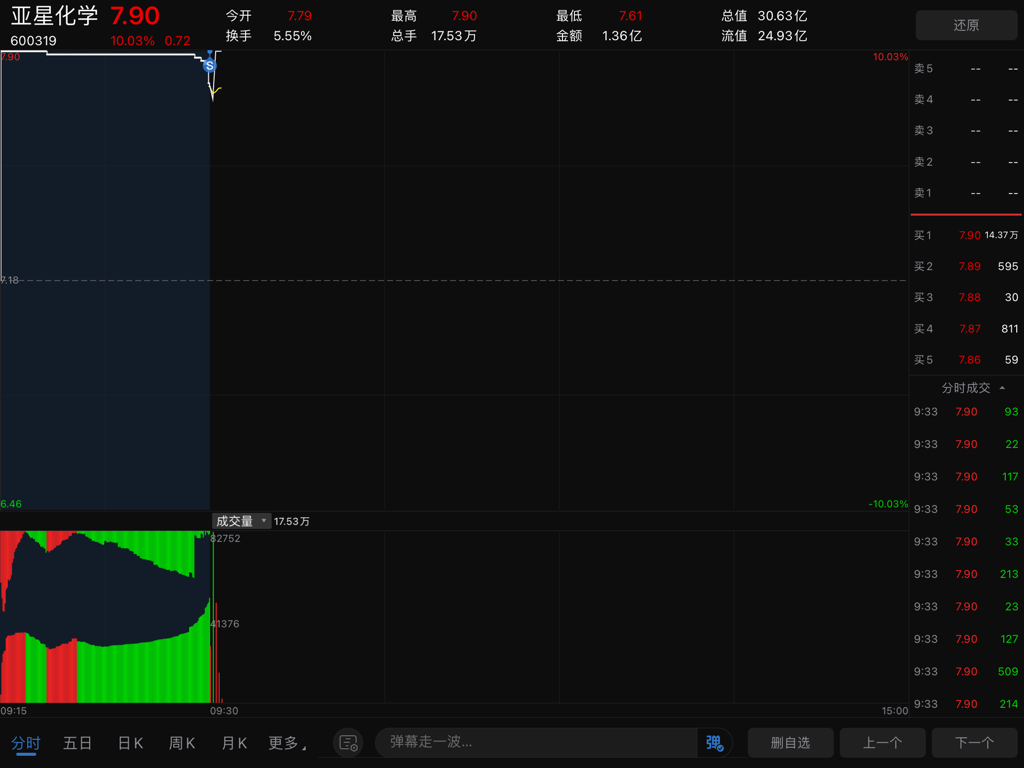Toggle the blue 弹 danmaku switch
Viewport: 1024px width, 768px height.
(714, 743)
